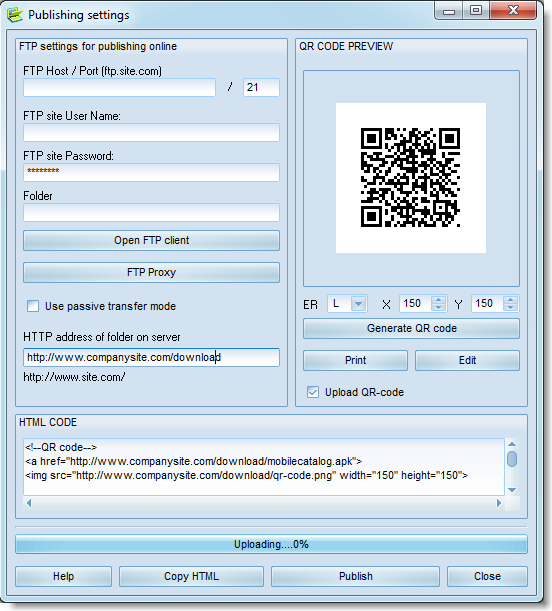Increase the Y size spinner value
This screenshot has width=552, height=611.
pyautogui.click(x=510, y=300)
